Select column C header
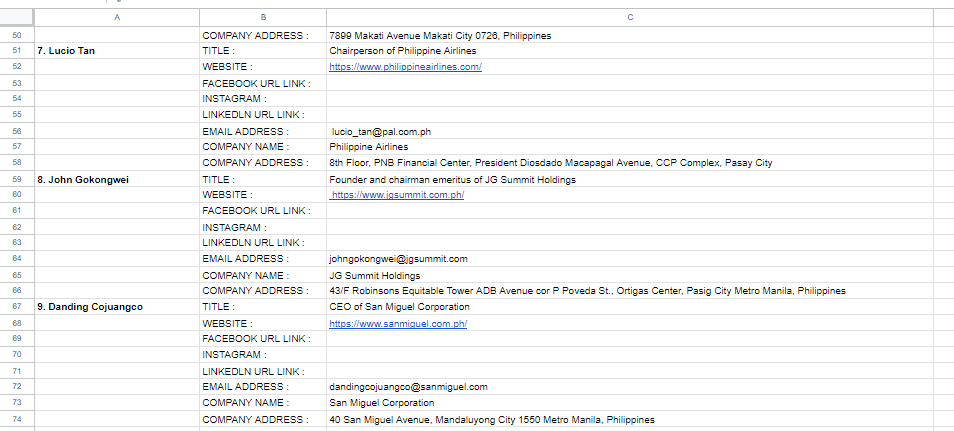This screenshot has height=431, width=954. [630, 18]
